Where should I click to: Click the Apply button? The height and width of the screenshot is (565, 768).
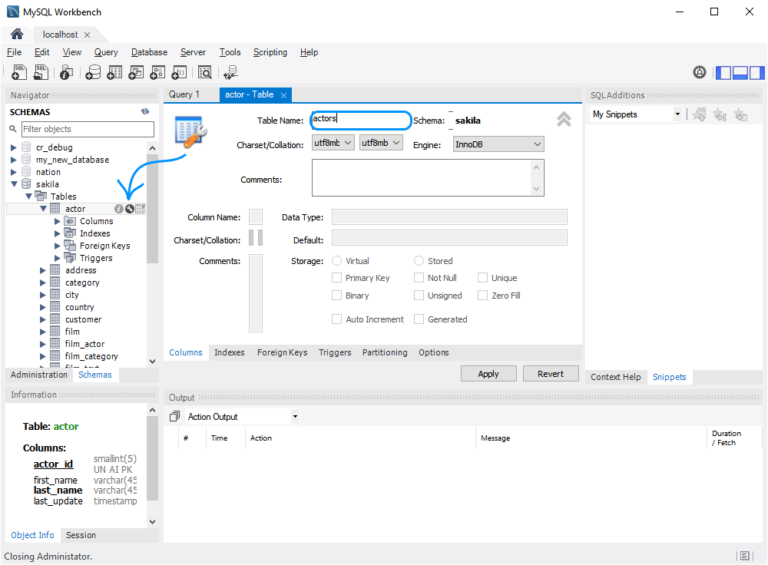click(x=488, y=373)
